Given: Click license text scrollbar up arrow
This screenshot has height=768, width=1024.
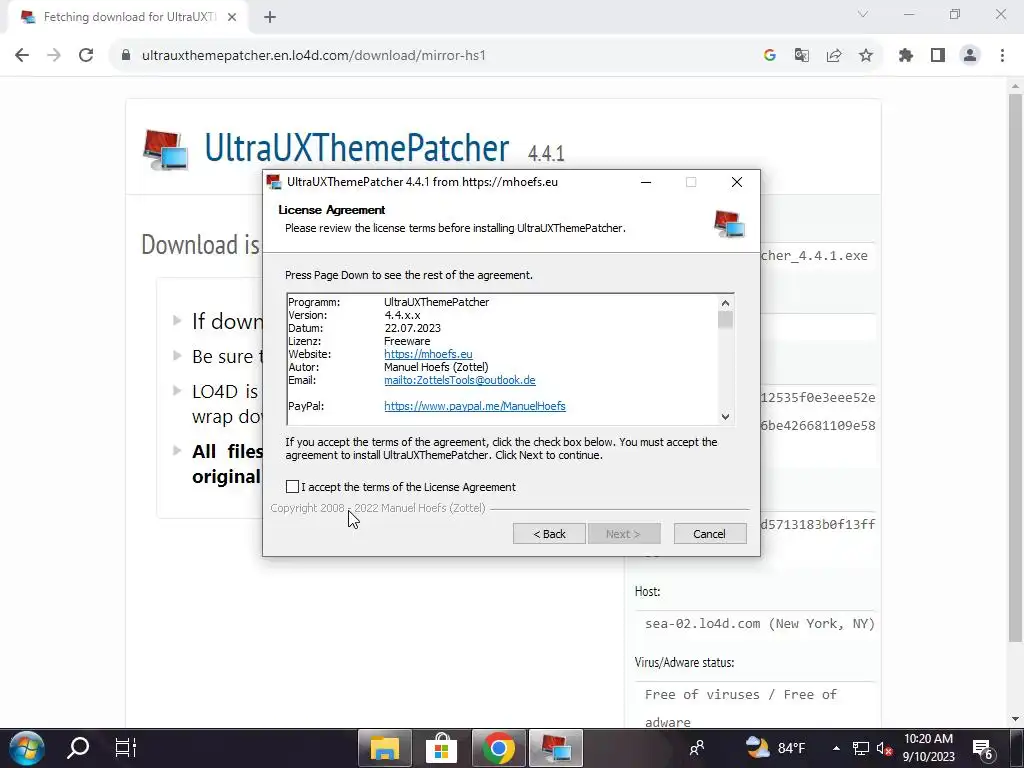Looking at the screenshot, I should click(x=725, y=303).
